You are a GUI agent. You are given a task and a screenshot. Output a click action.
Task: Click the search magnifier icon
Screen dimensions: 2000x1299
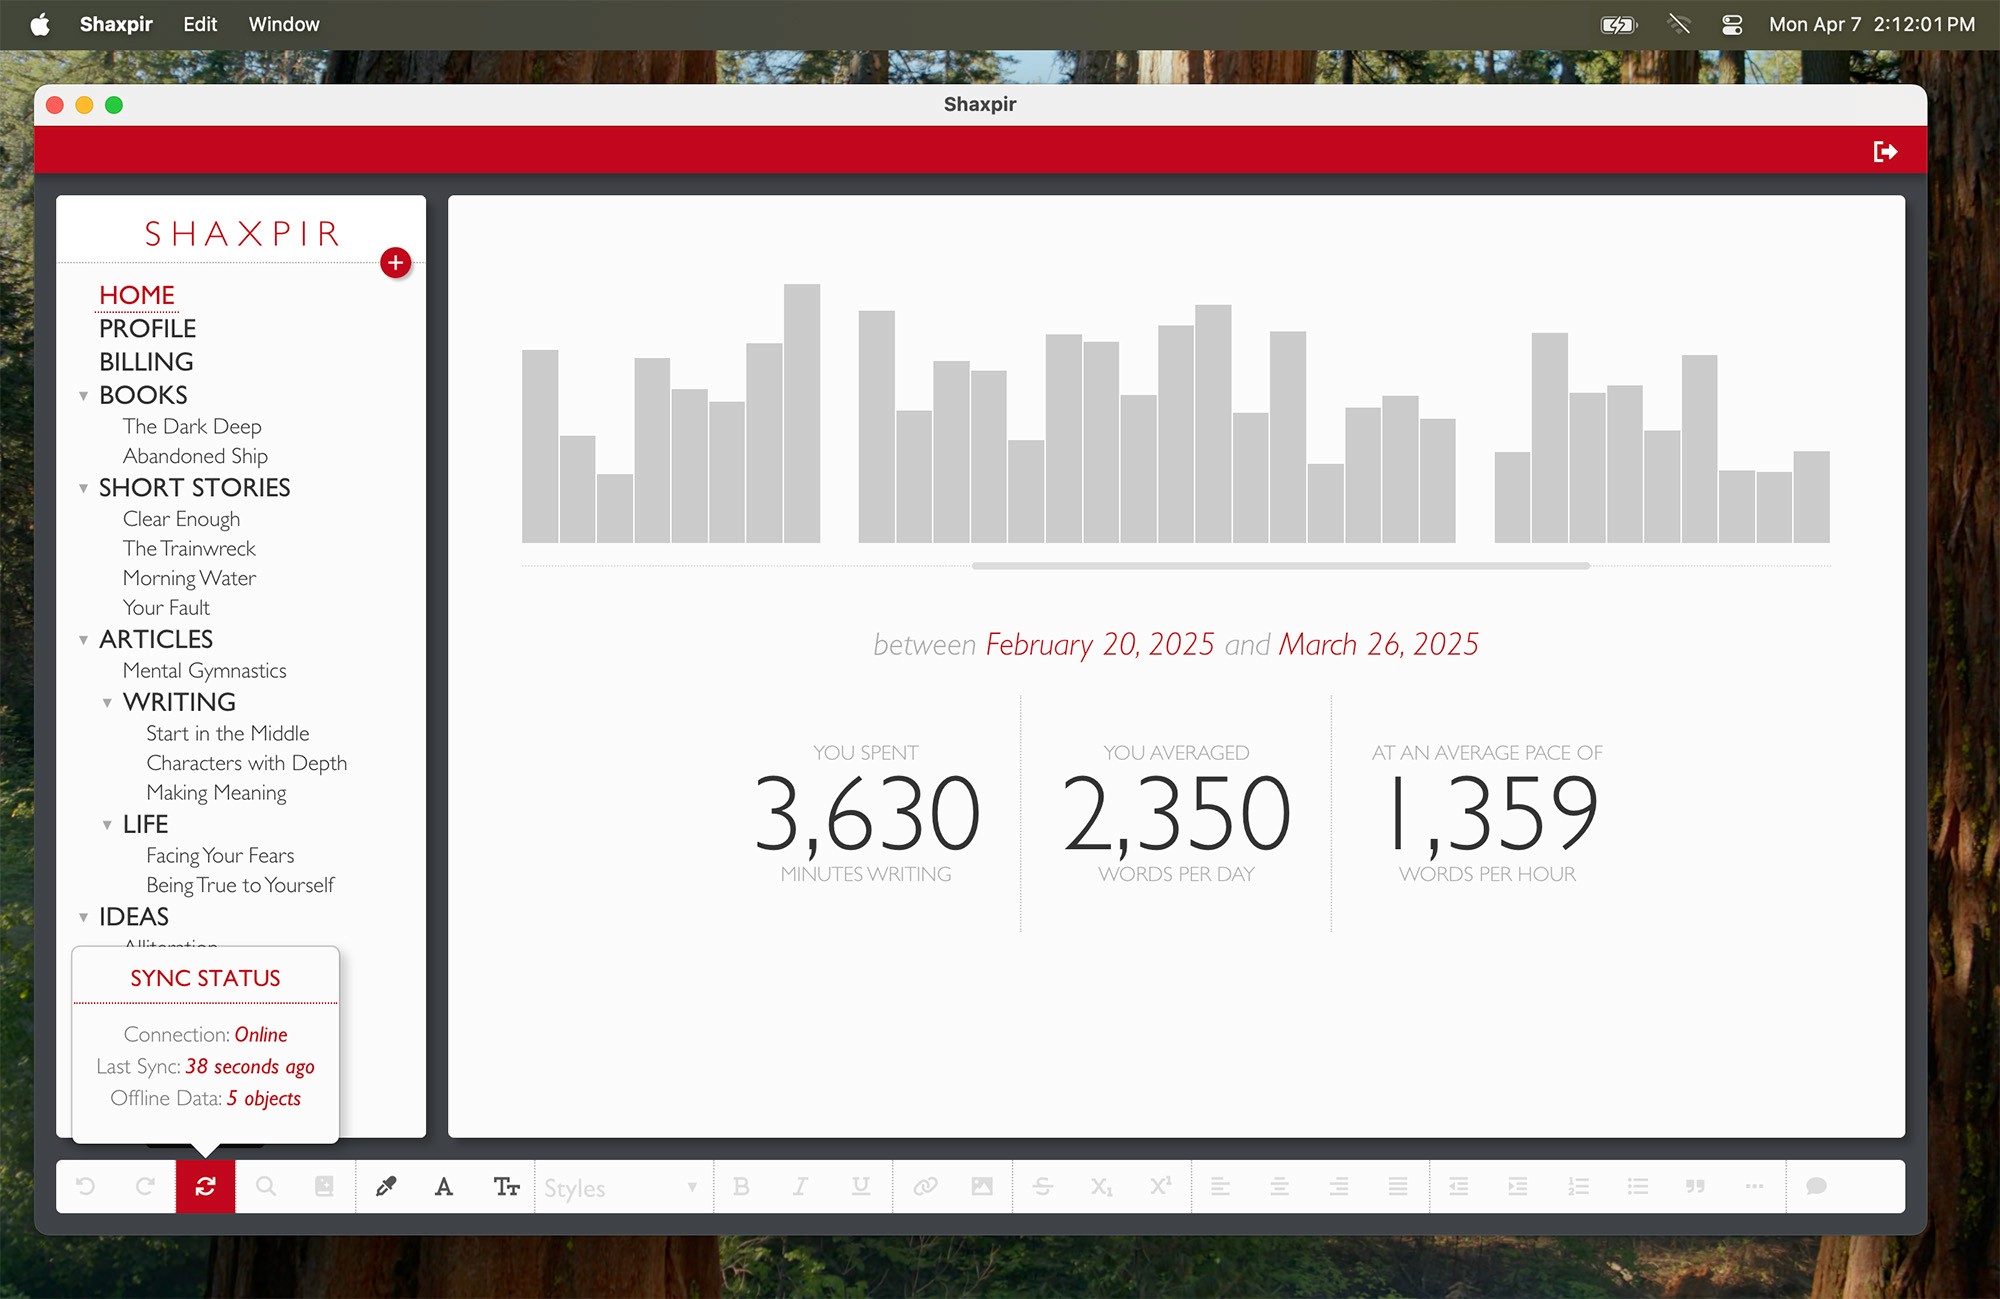pos(265,1186)
